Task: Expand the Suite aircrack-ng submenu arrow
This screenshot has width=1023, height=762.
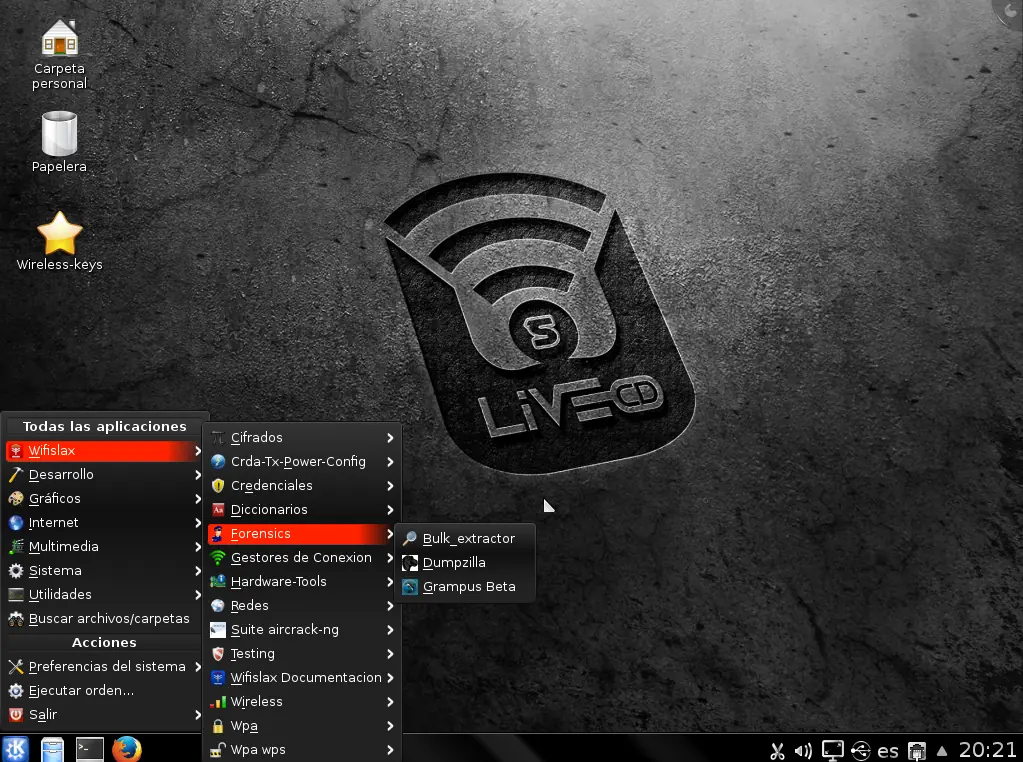Action: [390, 630]
